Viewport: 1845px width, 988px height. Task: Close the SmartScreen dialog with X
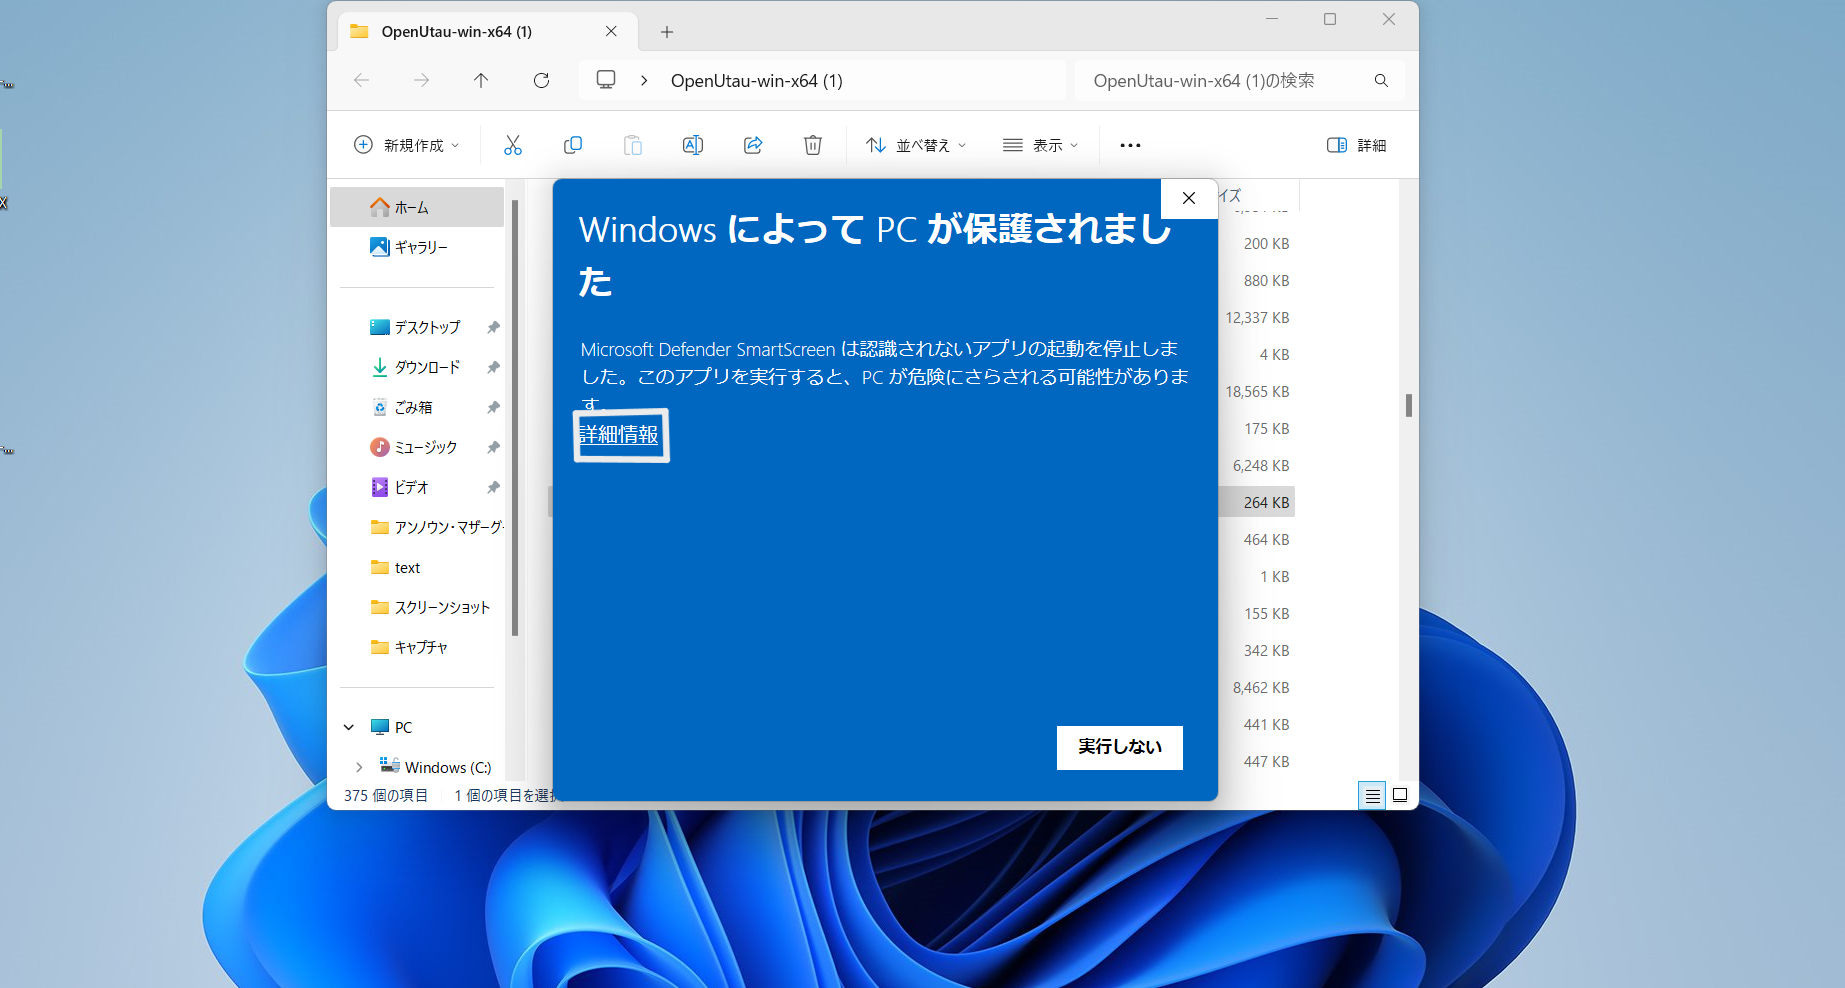tap(1188, 198)
